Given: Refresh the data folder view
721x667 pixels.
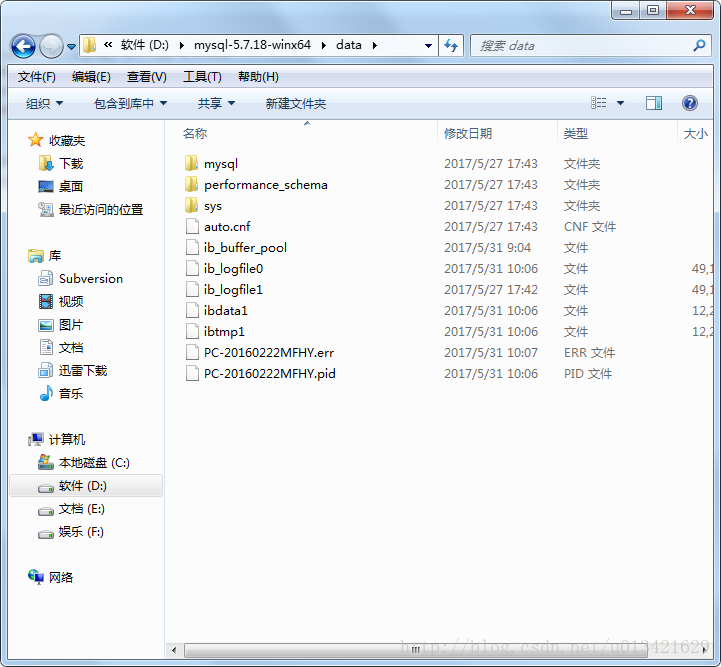Looking at the screenshot, I should 451,46.
